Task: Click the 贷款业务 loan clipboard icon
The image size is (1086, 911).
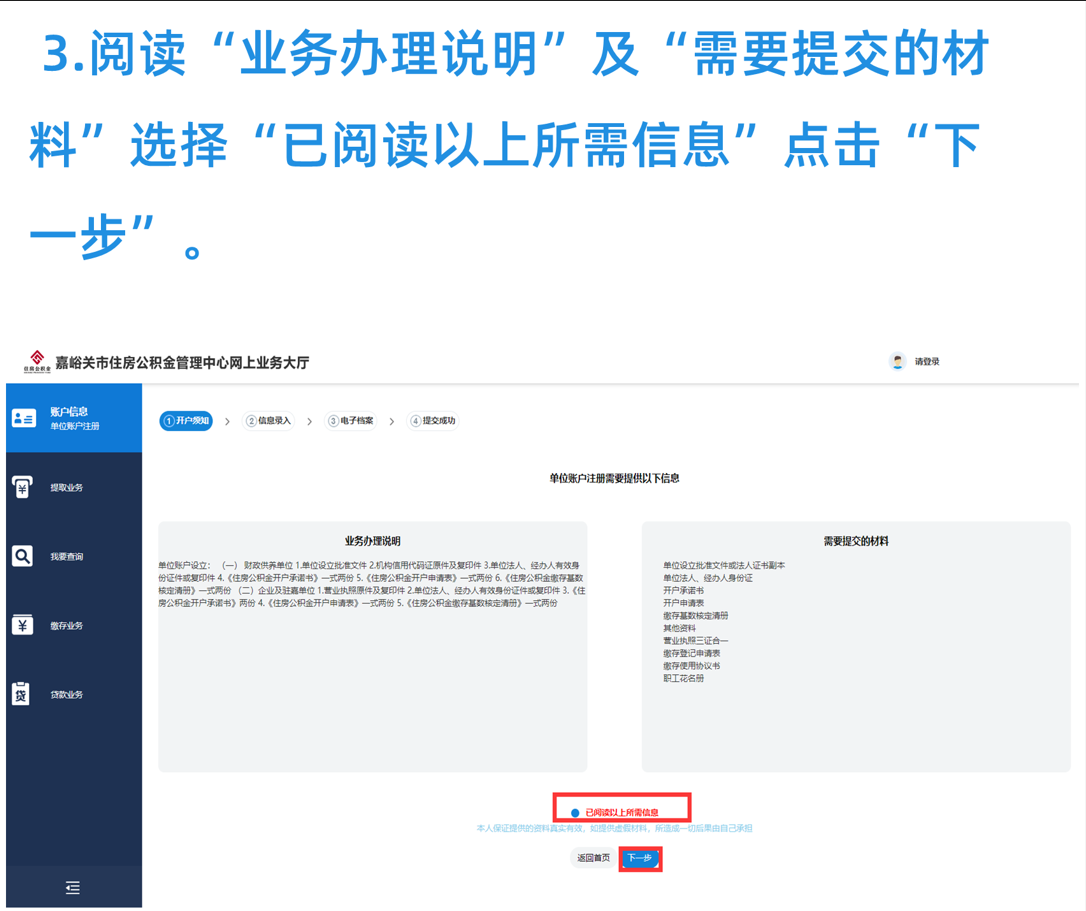Action: pos(21,694)
